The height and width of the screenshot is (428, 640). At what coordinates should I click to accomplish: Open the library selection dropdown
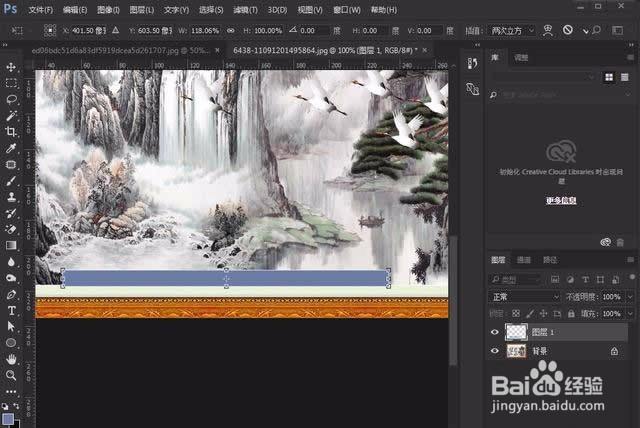[x=543, y=77]
